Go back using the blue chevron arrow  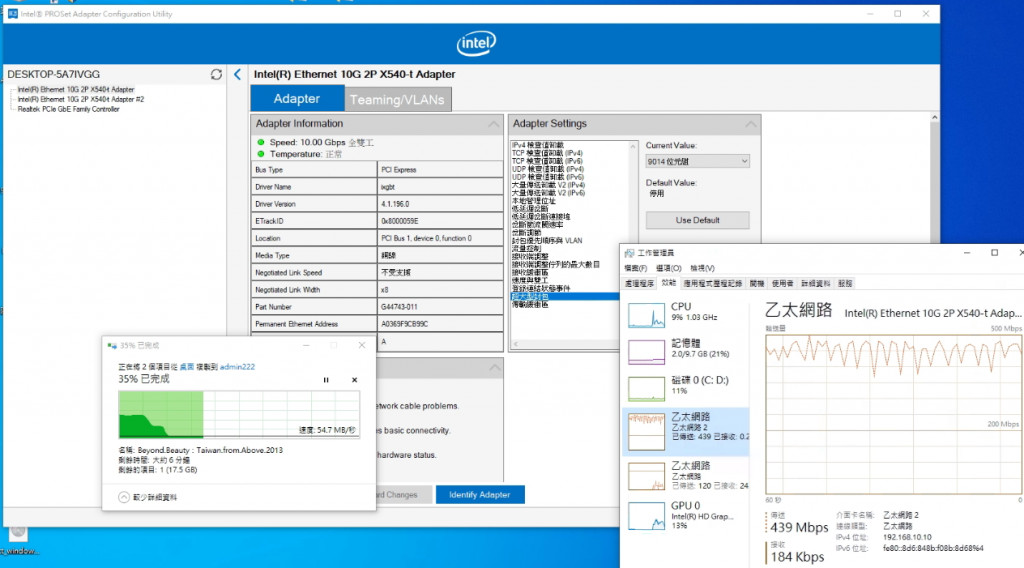tap(238, 74)
